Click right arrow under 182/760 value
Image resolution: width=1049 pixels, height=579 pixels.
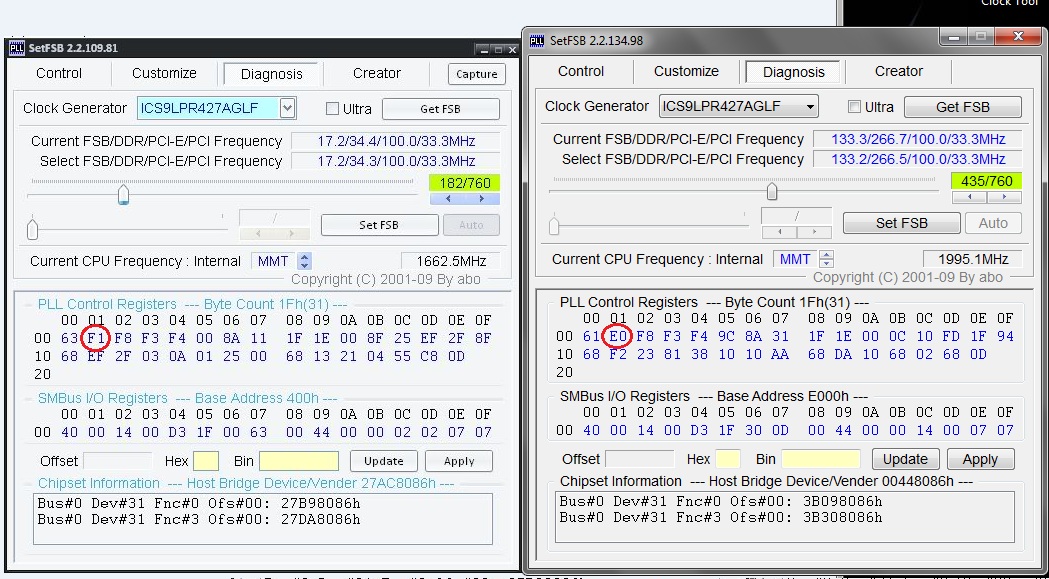coord(482,199)
